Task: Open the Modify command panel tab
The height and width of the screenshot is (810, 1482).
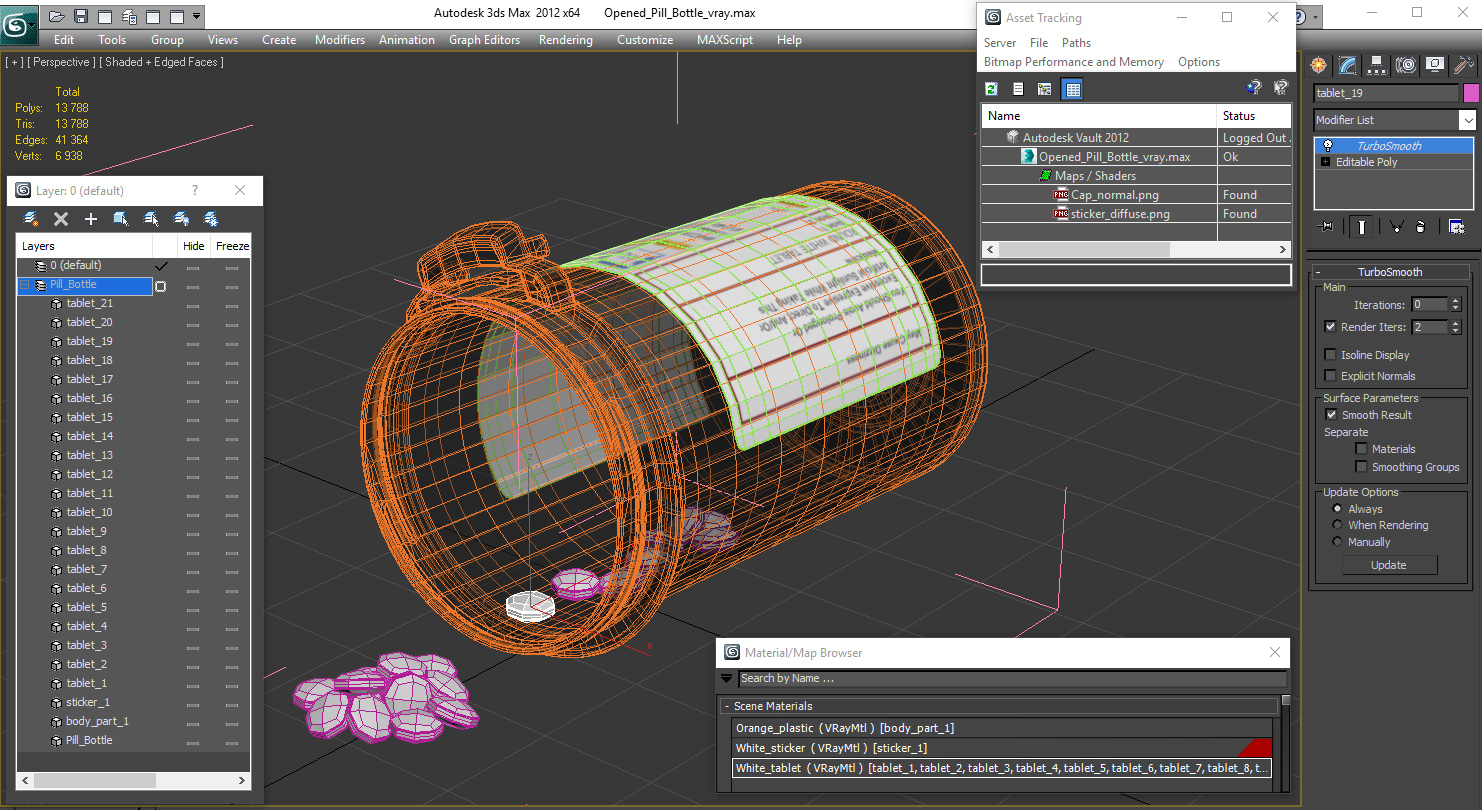Action: (x=1348, y=65)
